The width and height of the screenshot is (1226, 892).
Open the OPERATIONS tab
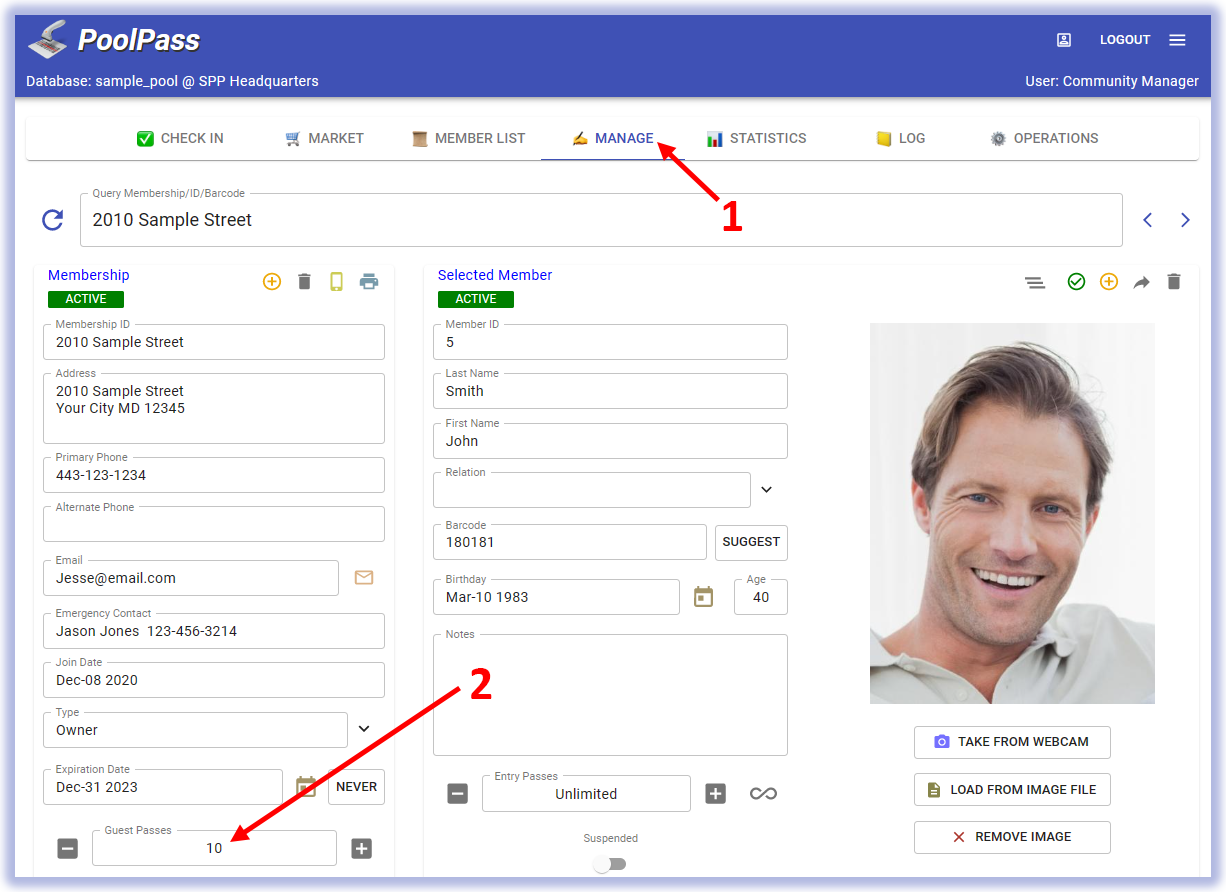tap(1045, 138)
